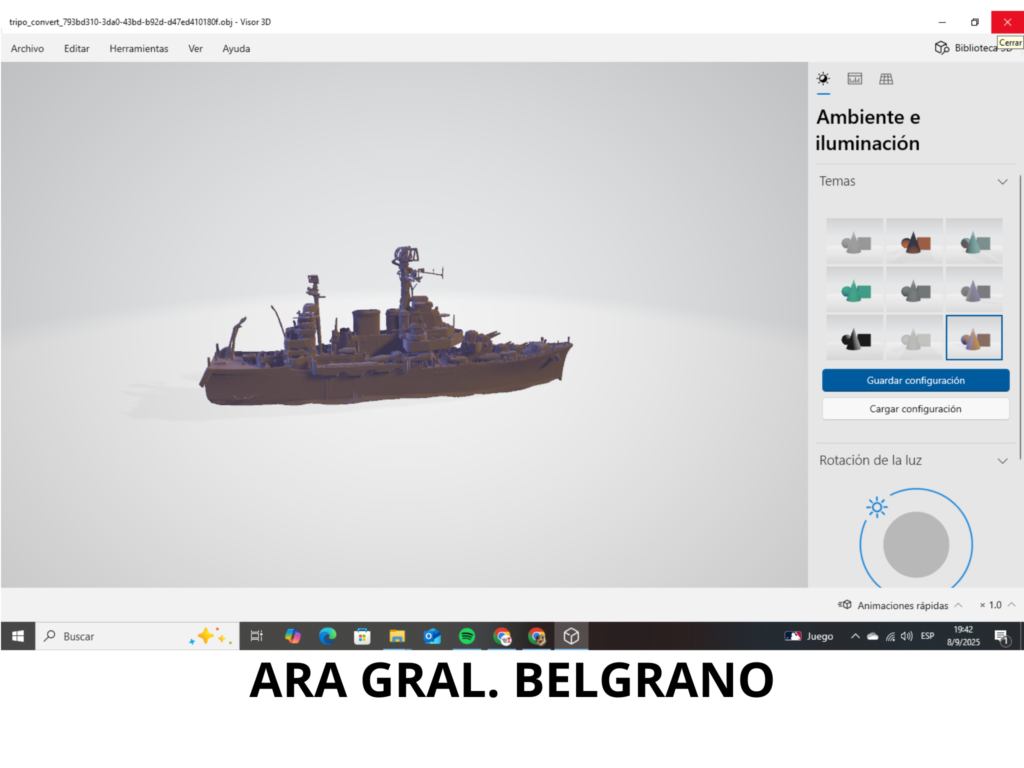Open the Ver menu
The height and width of the screenshot is (768, 1024).
[195, 48]
